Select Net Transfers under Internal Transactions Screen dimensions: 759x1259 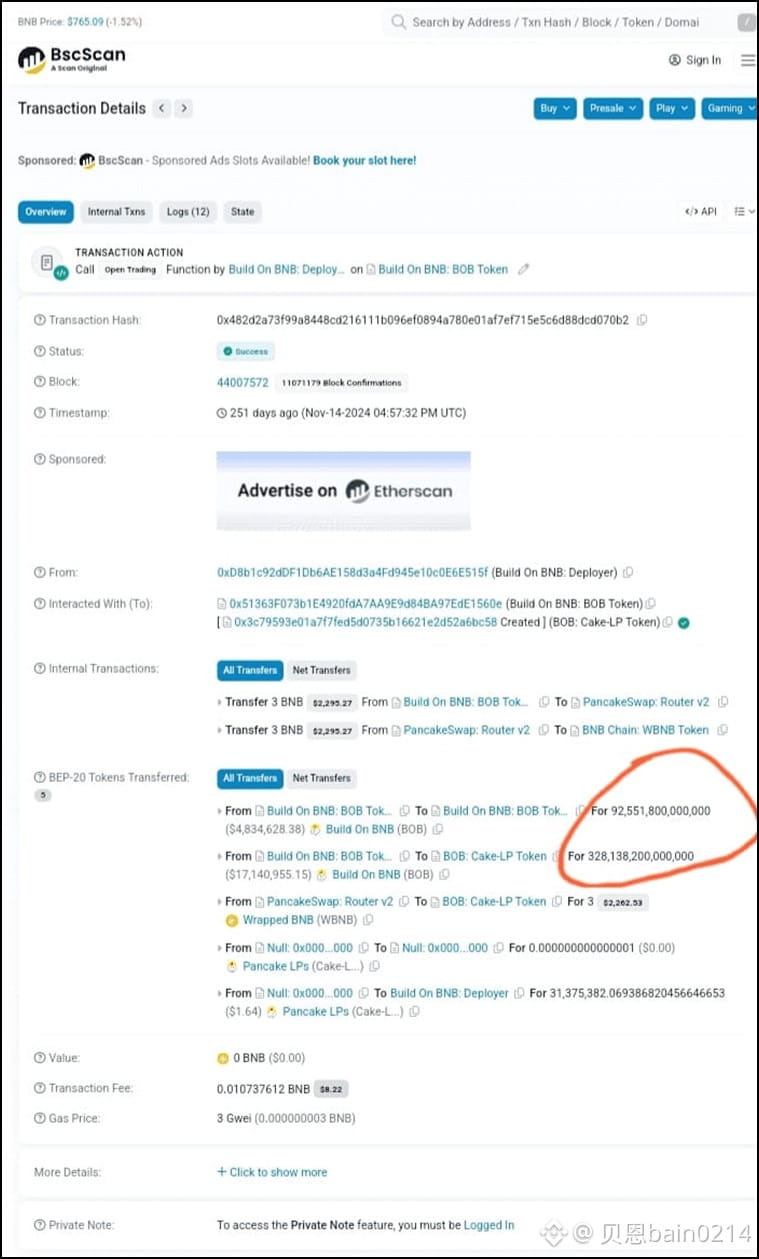[321, 670]
